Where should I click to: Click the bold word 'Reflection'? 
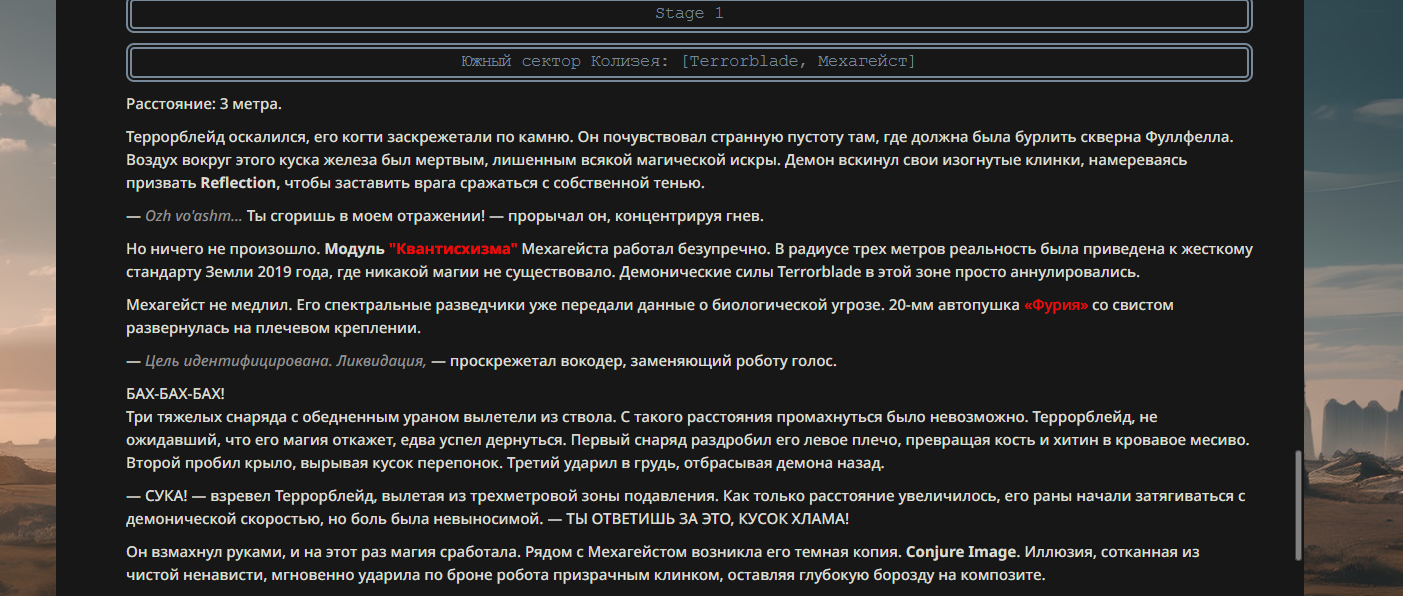click(238, 183)
